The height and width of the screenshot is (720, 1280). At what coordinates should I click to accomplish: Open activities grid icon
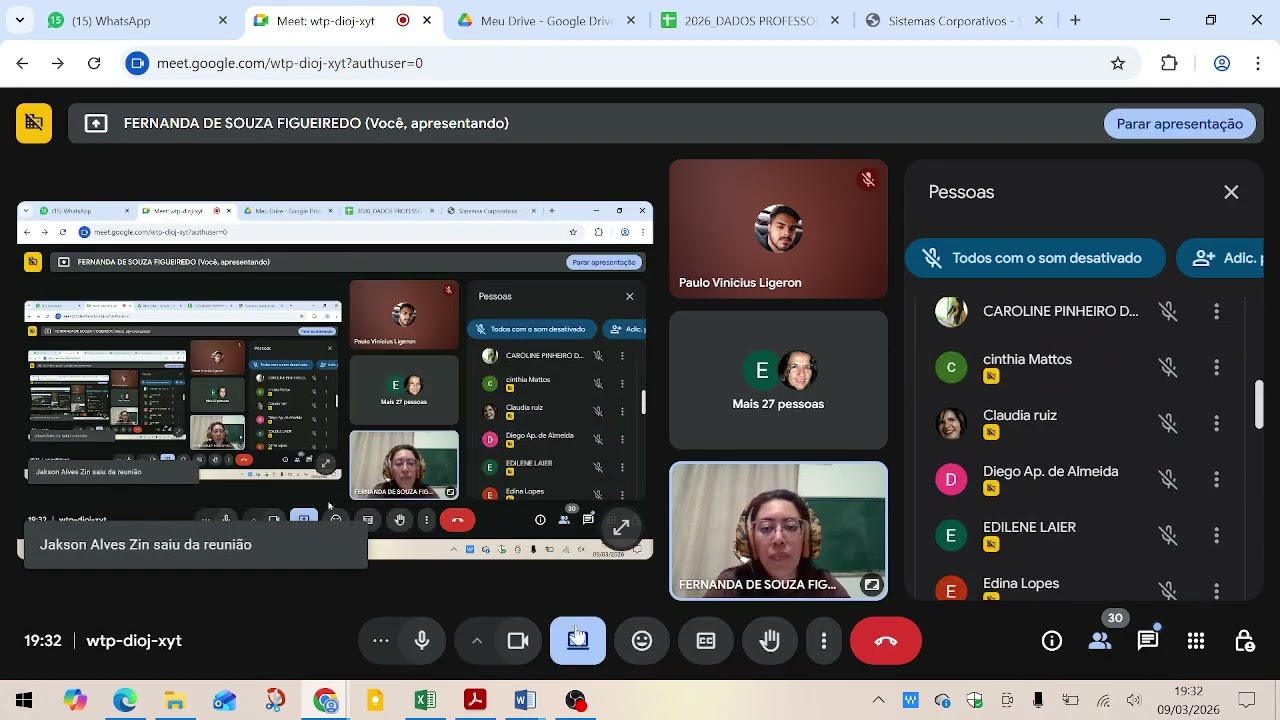pos(1196,641)
